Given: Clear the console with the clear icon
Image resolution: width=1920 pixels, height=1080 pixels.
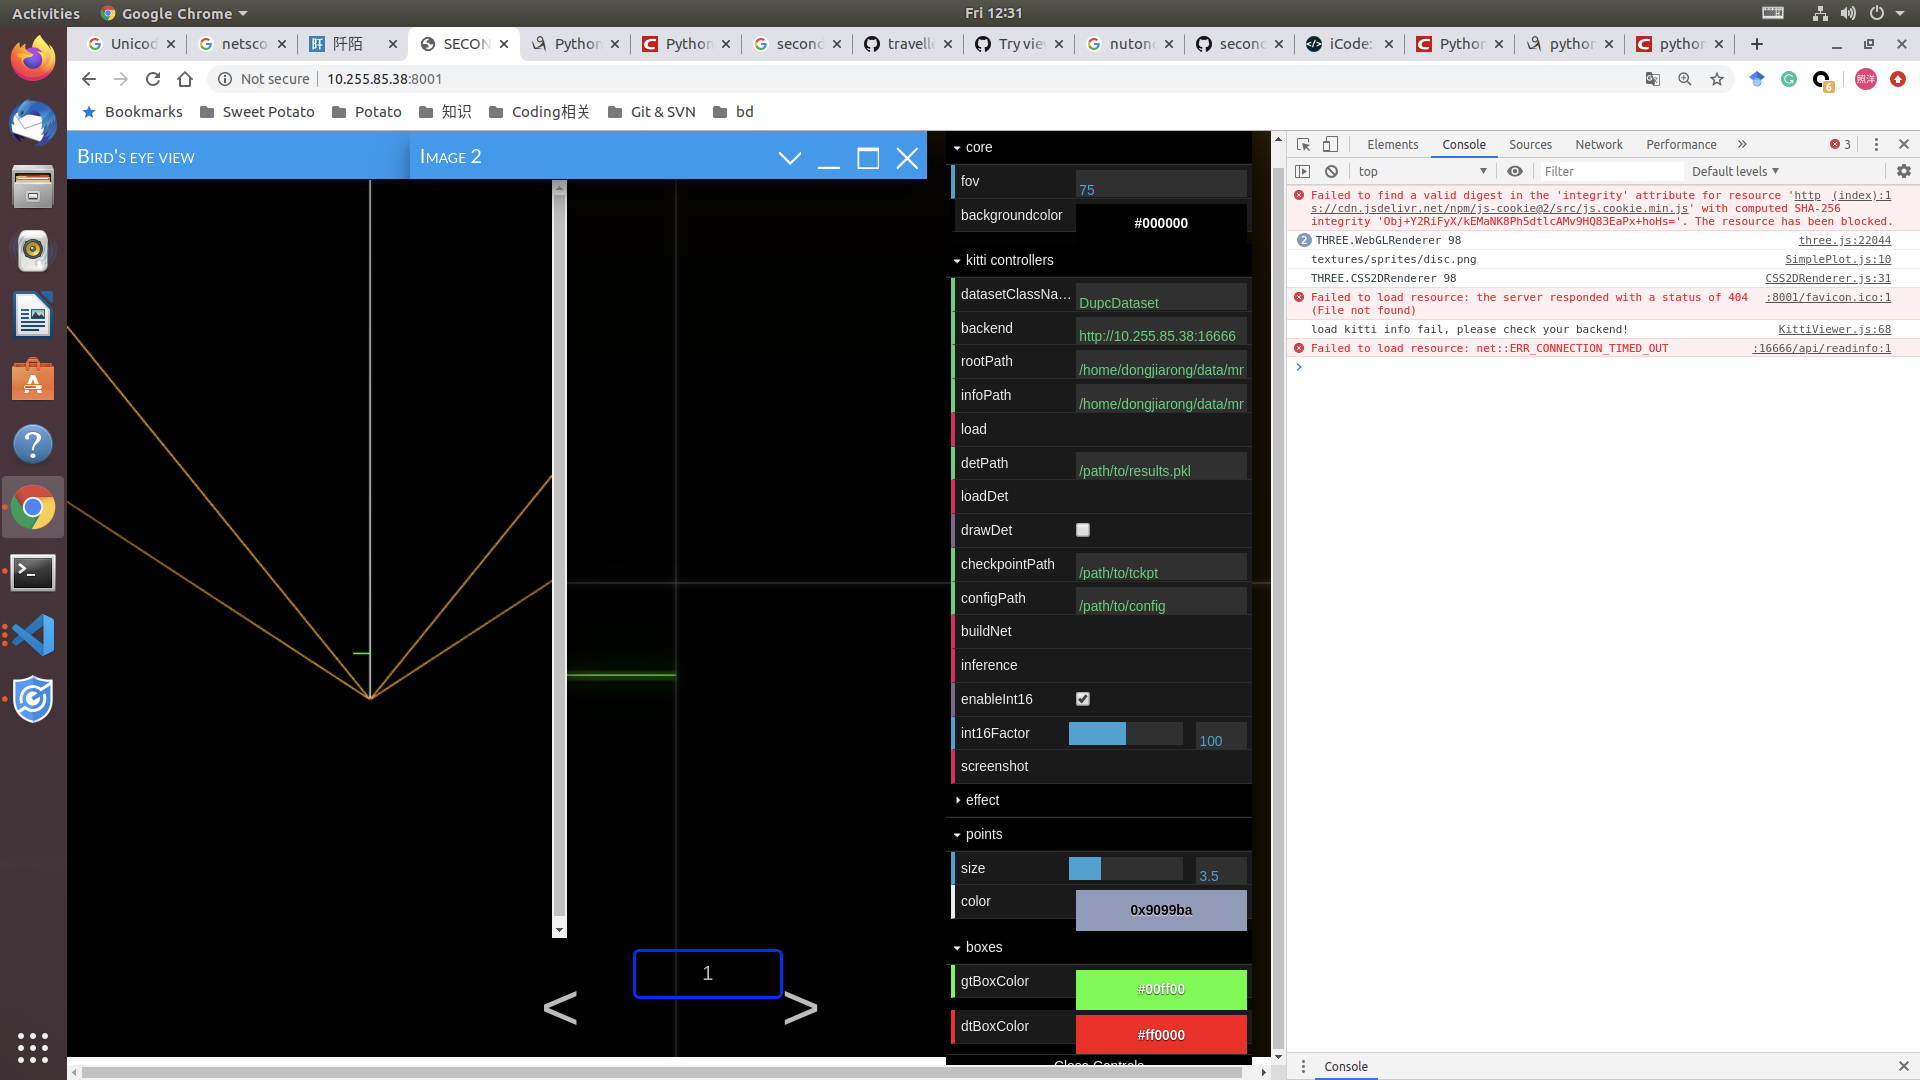Looking at the screenshot, I should (x=1331, y=171).
